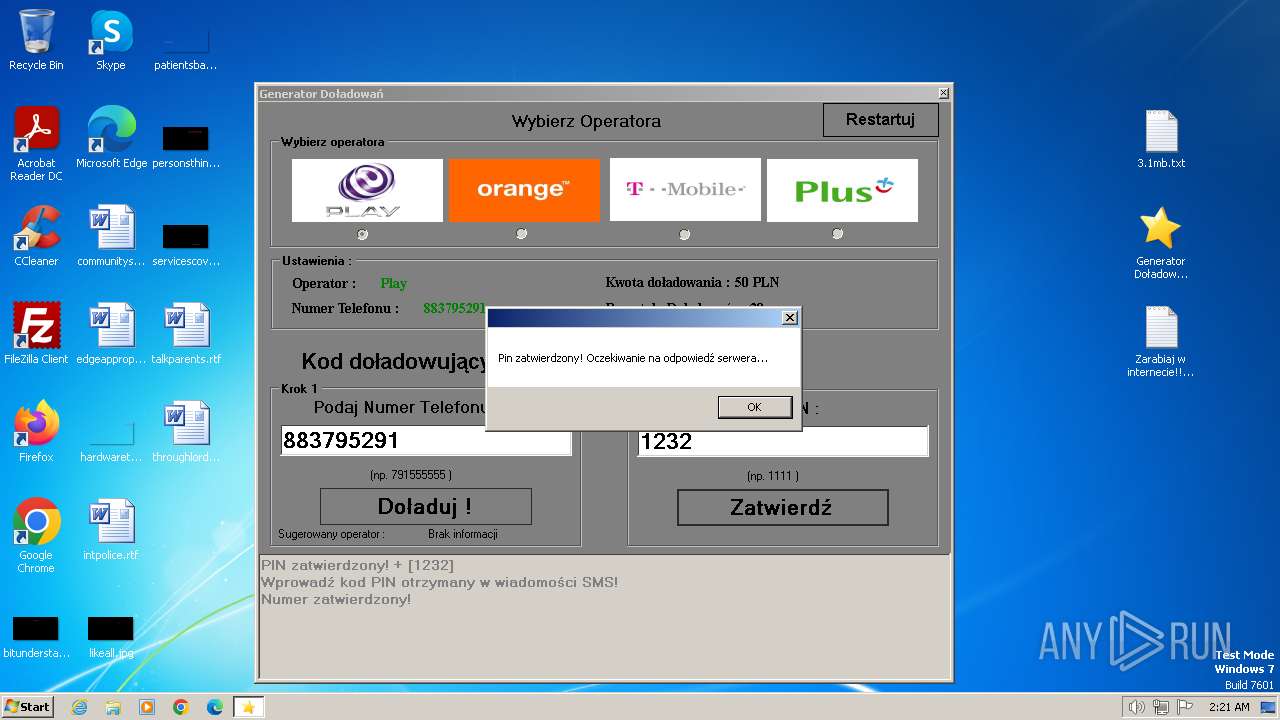Screen dimensions: 1280x720
Task: Select the intpolice.rtf document icon
Action: pyautogui.click(x=111, y=530)
